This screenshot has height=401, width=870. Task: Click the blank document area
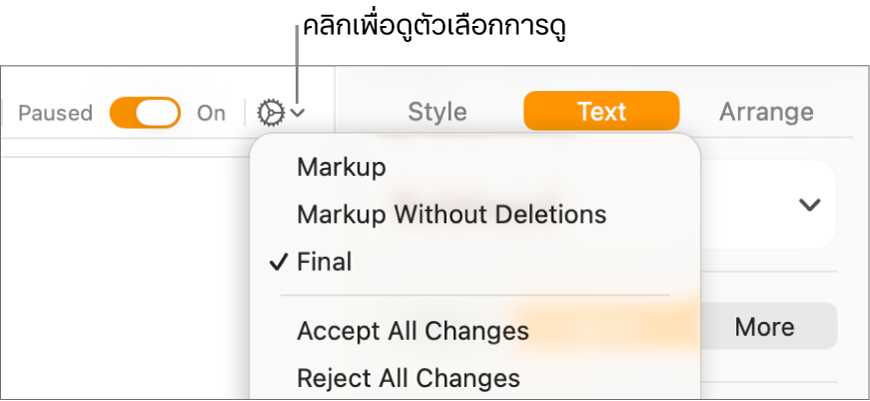click(x=120, y=280)
